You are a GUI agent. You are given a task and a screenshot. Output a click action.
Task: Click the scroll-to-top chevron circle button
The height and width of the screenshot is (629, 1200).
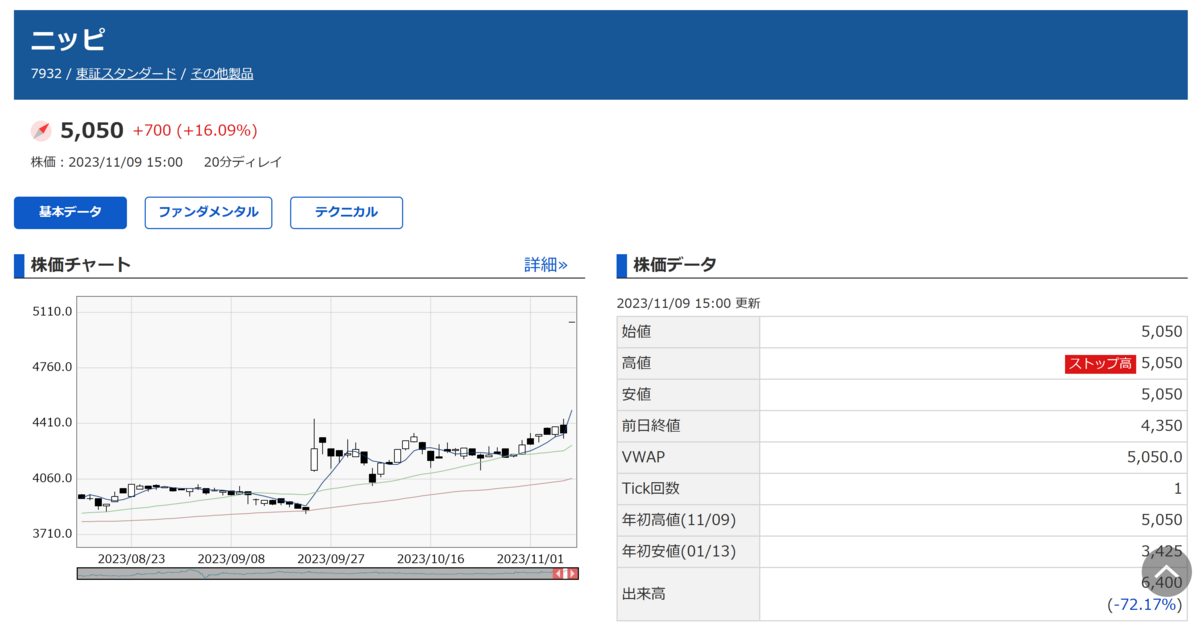[1166, 574]
